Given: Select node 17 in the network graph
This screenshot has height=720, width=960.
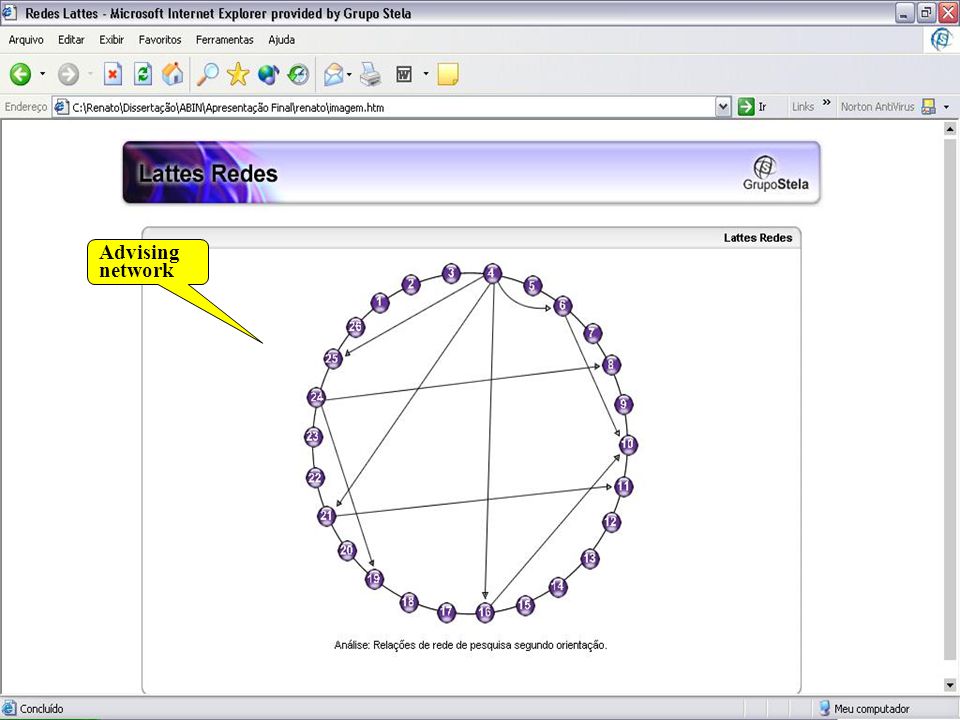Looking at the screenshot, I should point(447,611).
